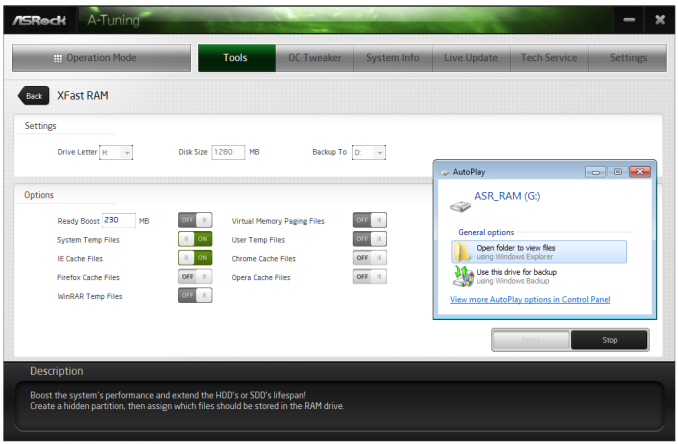Viewport: 678px width, 444px height.
Task: Click the Drive Letter label
Action: 77,153
